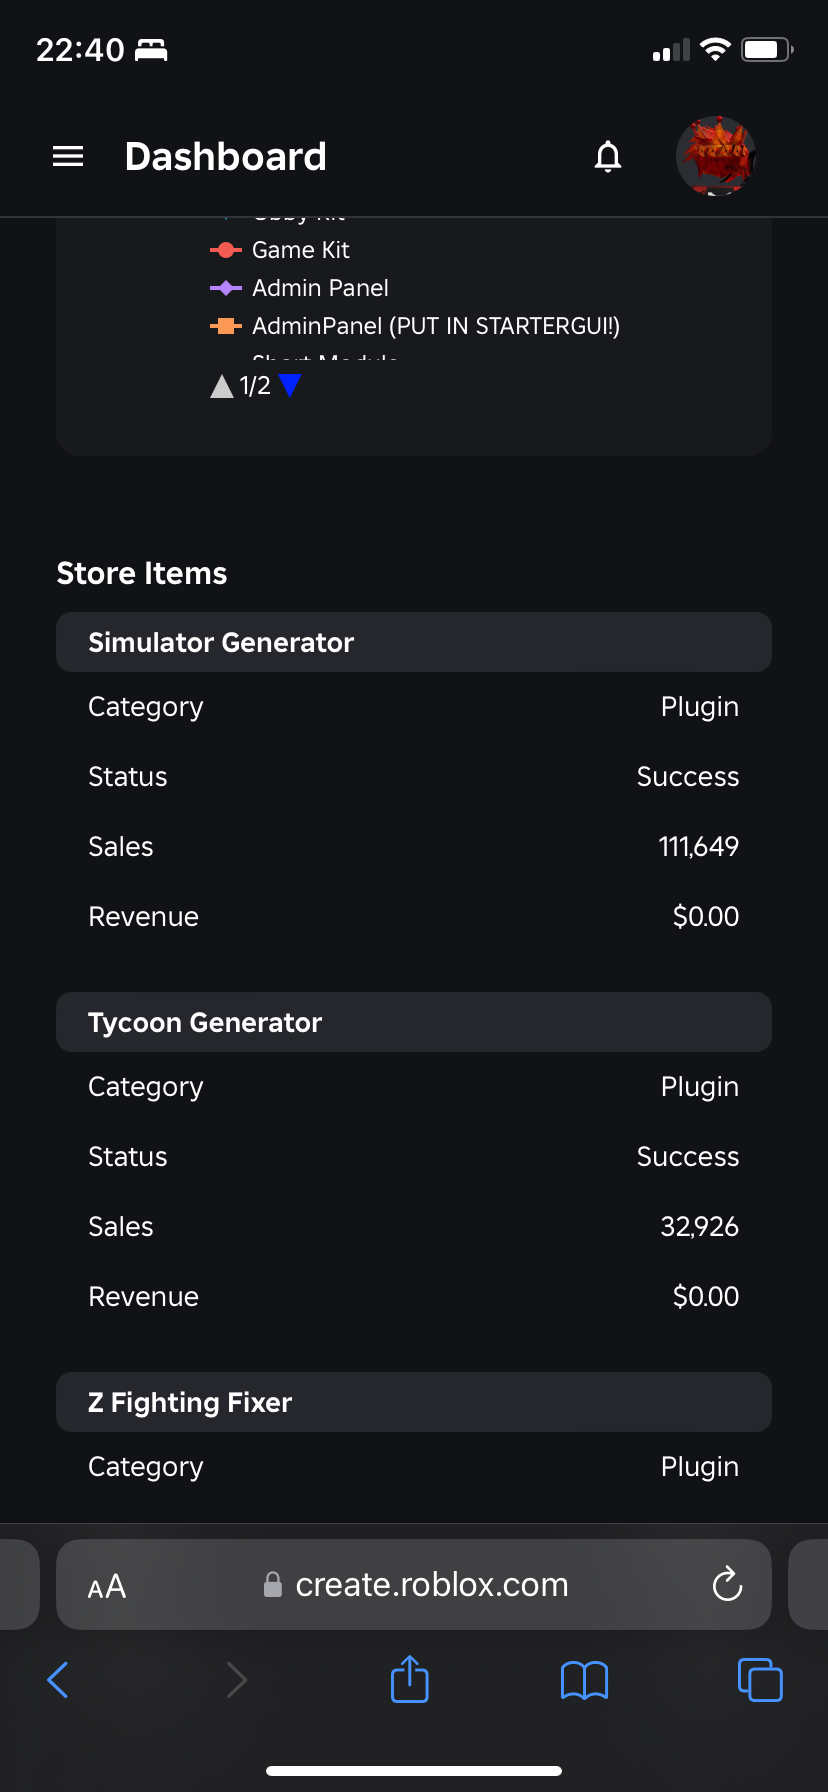Screen dimensions: 828x1792
Task: Go to previous legend page arrow
Action: (222, 386)
